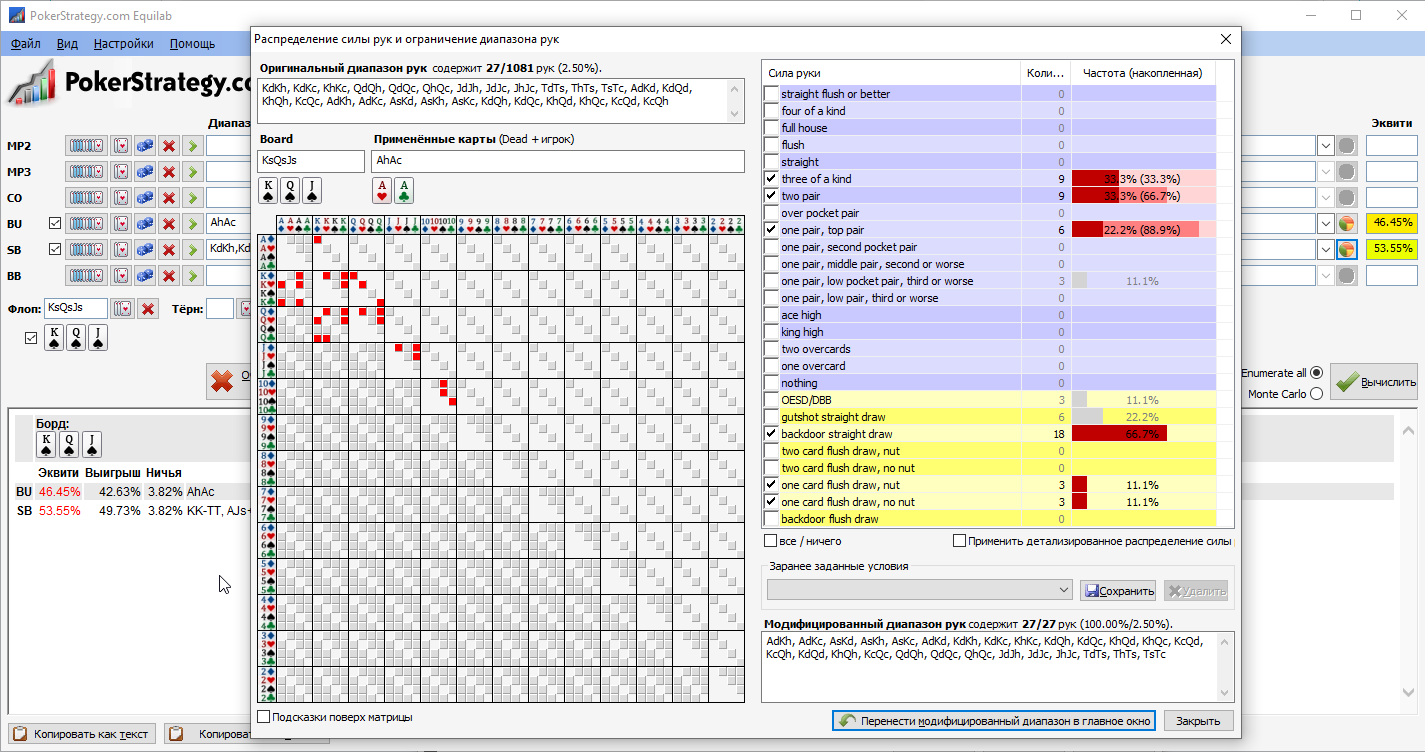Open the Заранее заданные условия dropdown
This screenshot has height=752, width=1425.
[919, 590]
